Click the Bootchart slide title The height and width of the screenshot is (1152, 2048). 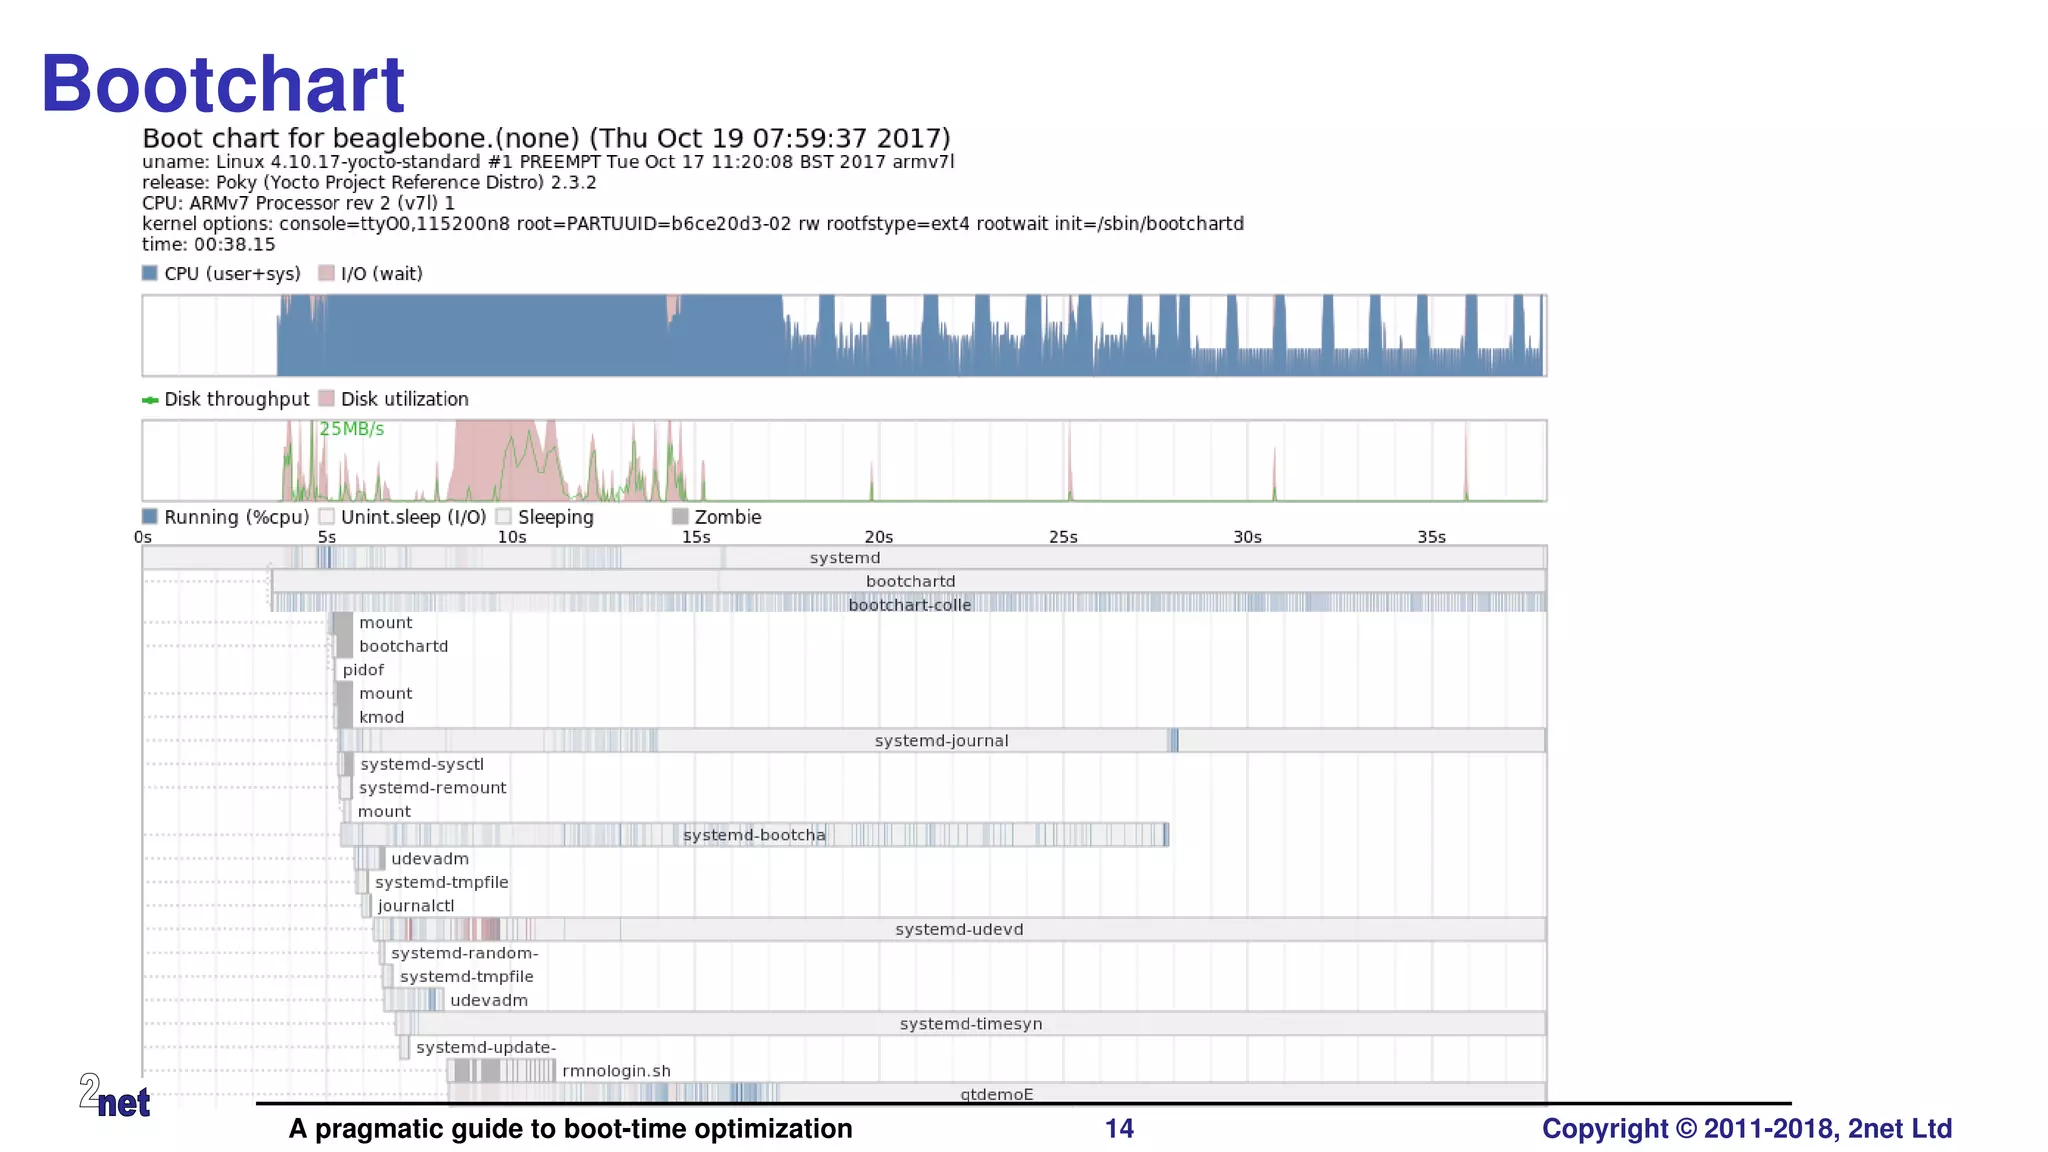click(222, 84)
